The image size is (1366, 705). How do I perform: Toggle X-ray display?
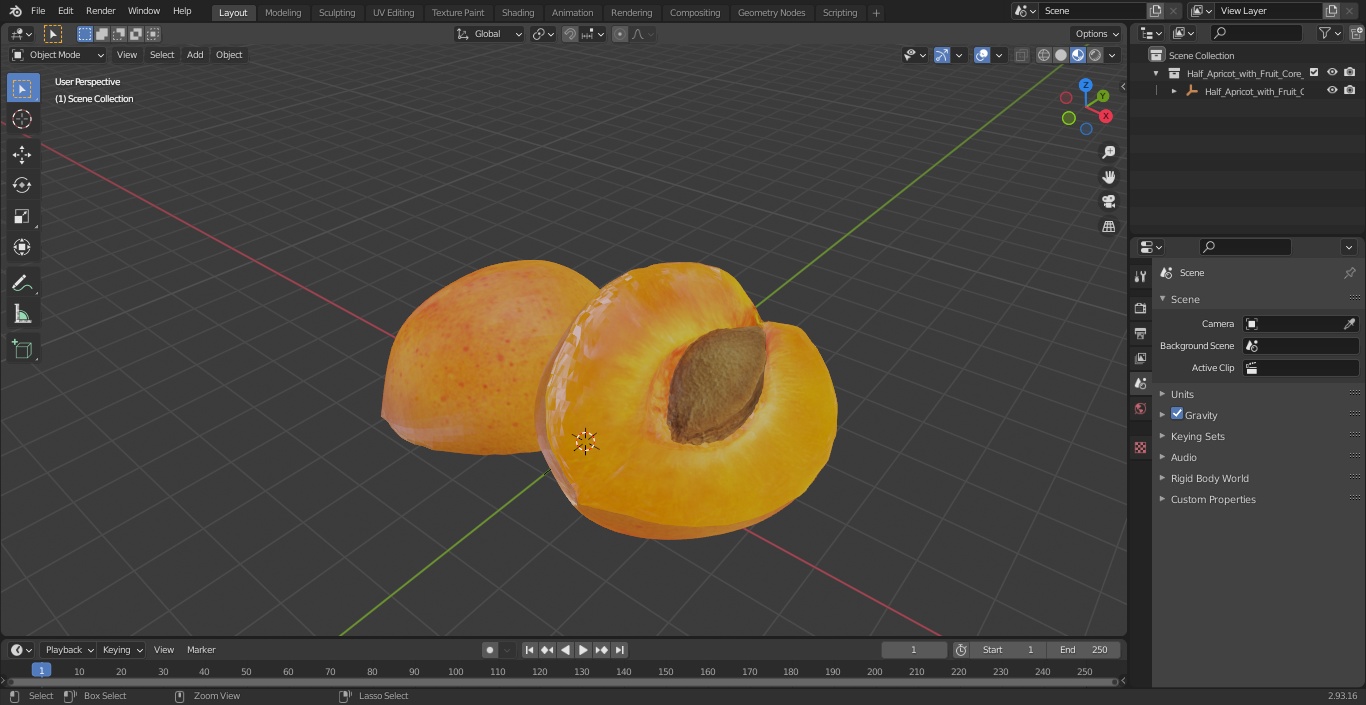(1021, 55)
